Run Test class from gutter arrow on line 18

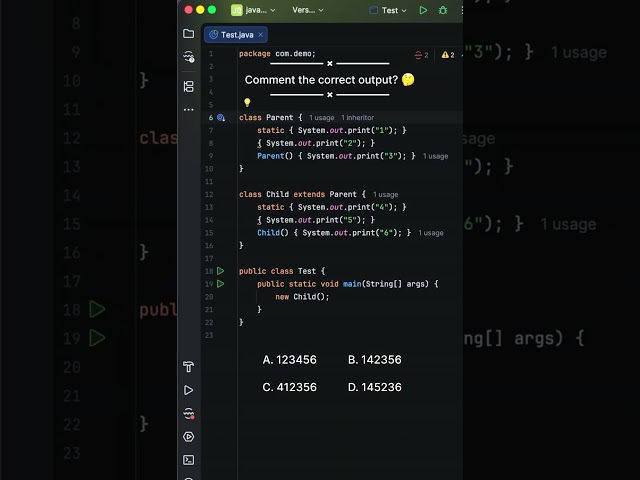[x=220, y=271]
